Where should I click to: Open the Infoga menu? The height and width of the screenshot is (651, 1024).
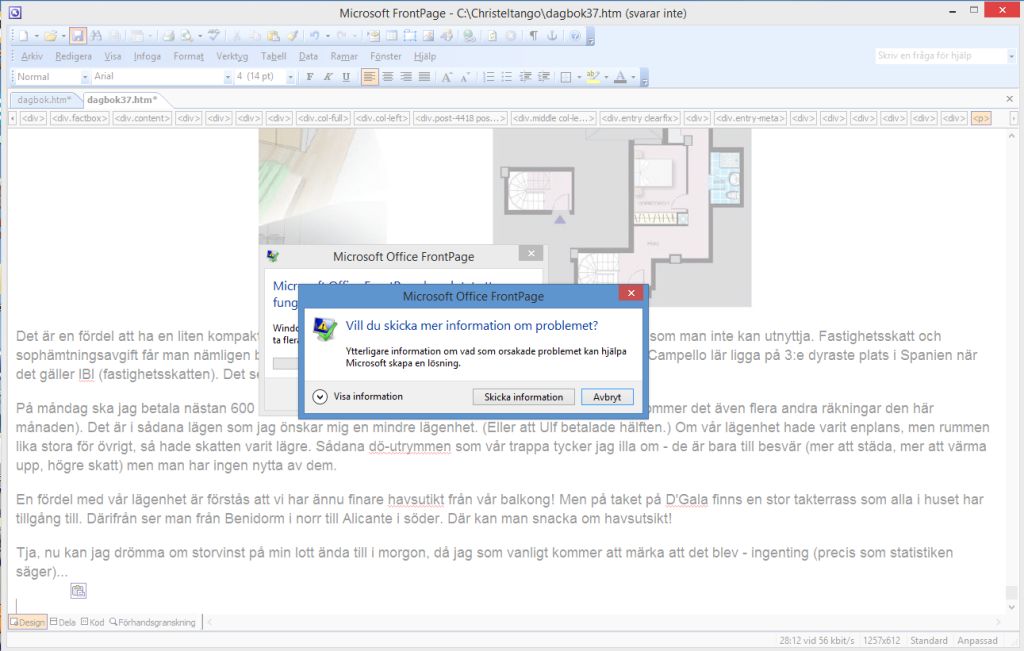[x=147, y=56]
